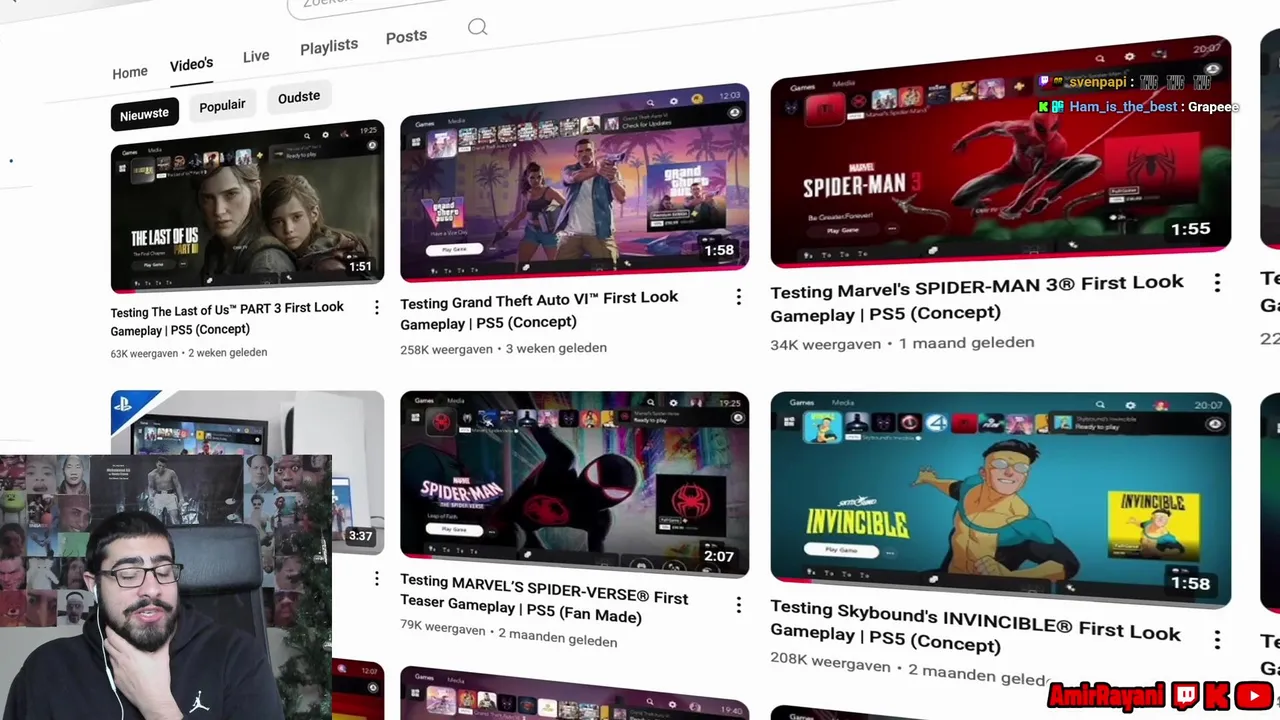The image size is (1280, 720).
Task: Open Testing MARVEL'S SPIDER-VERSE title link
Action: pyautogui.click(x=544, y=598)
